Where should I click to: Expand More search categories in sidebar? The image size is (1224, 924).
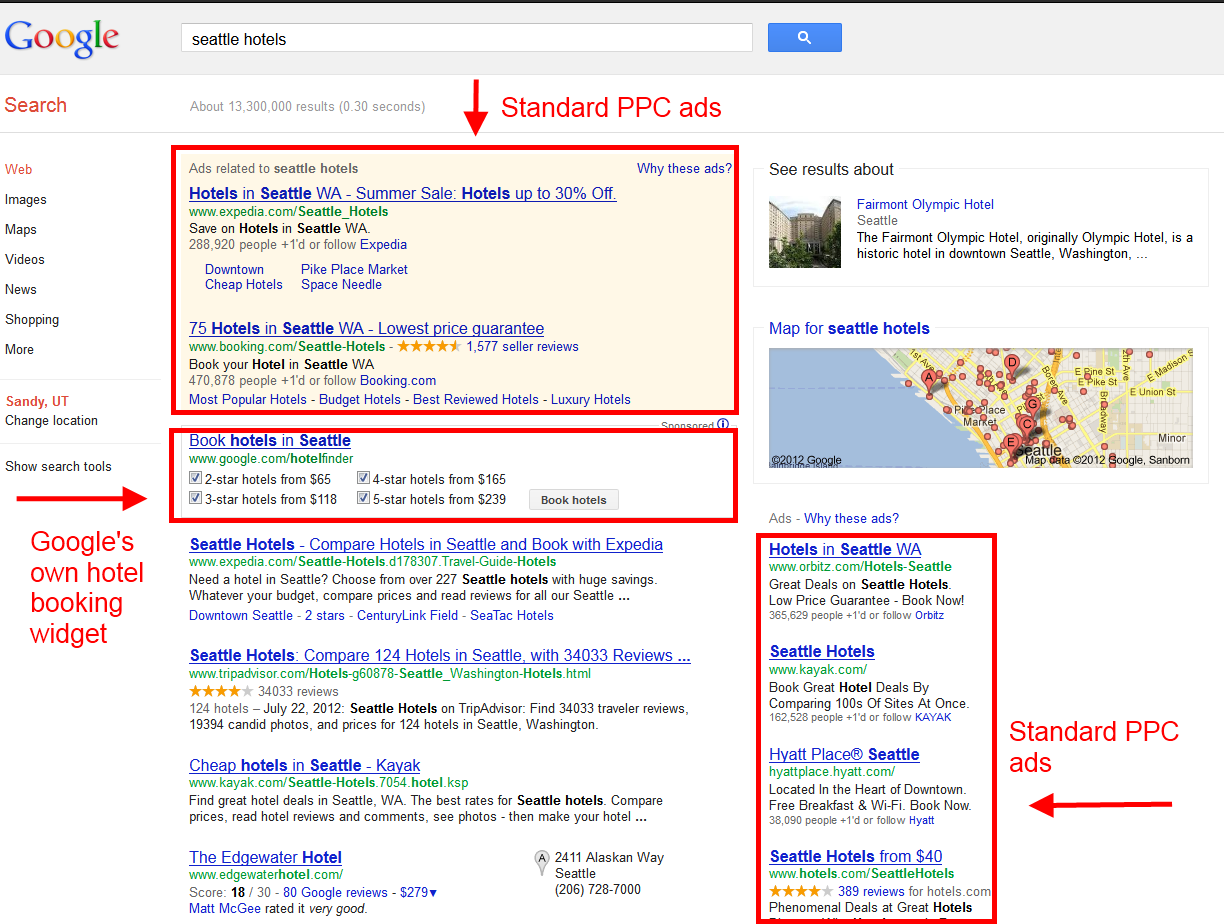[x=19, y=349]
